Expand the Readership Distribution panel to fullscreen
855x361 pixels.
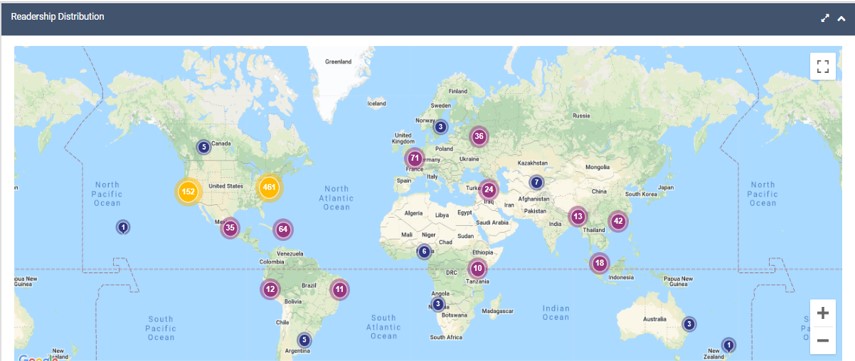click(x=825, y=18)
